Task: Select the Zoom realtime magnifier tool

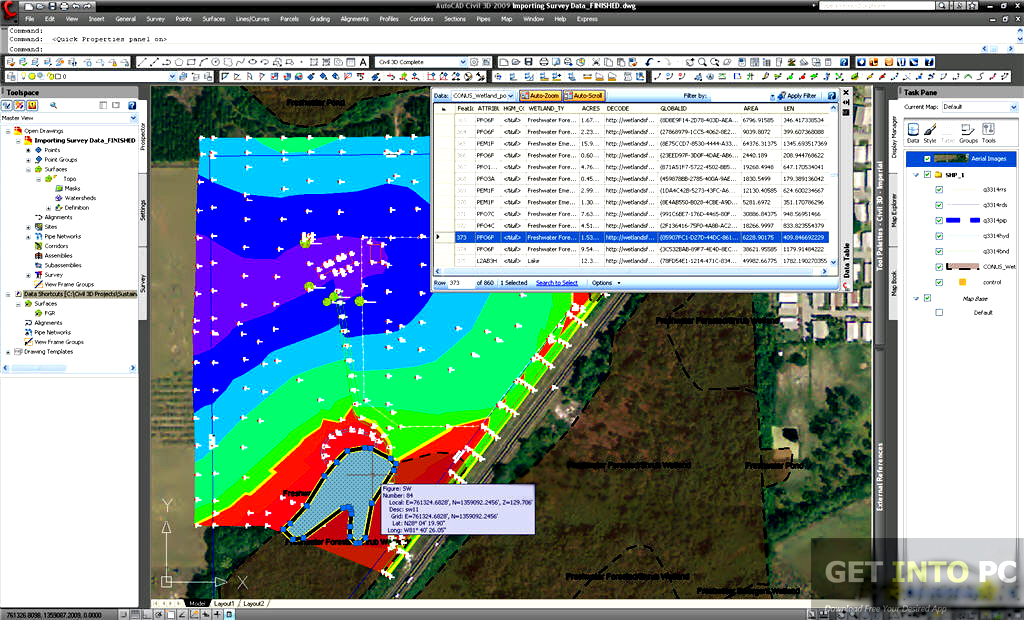Action: point(702,62)
